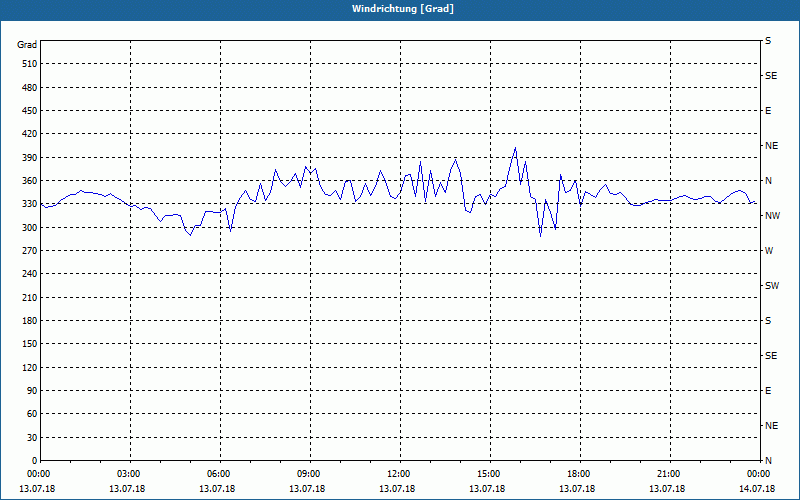Click the N compass label beside 0 gridline
The image size is (800, 500).
pyautogui.click(x=768, y=461)
